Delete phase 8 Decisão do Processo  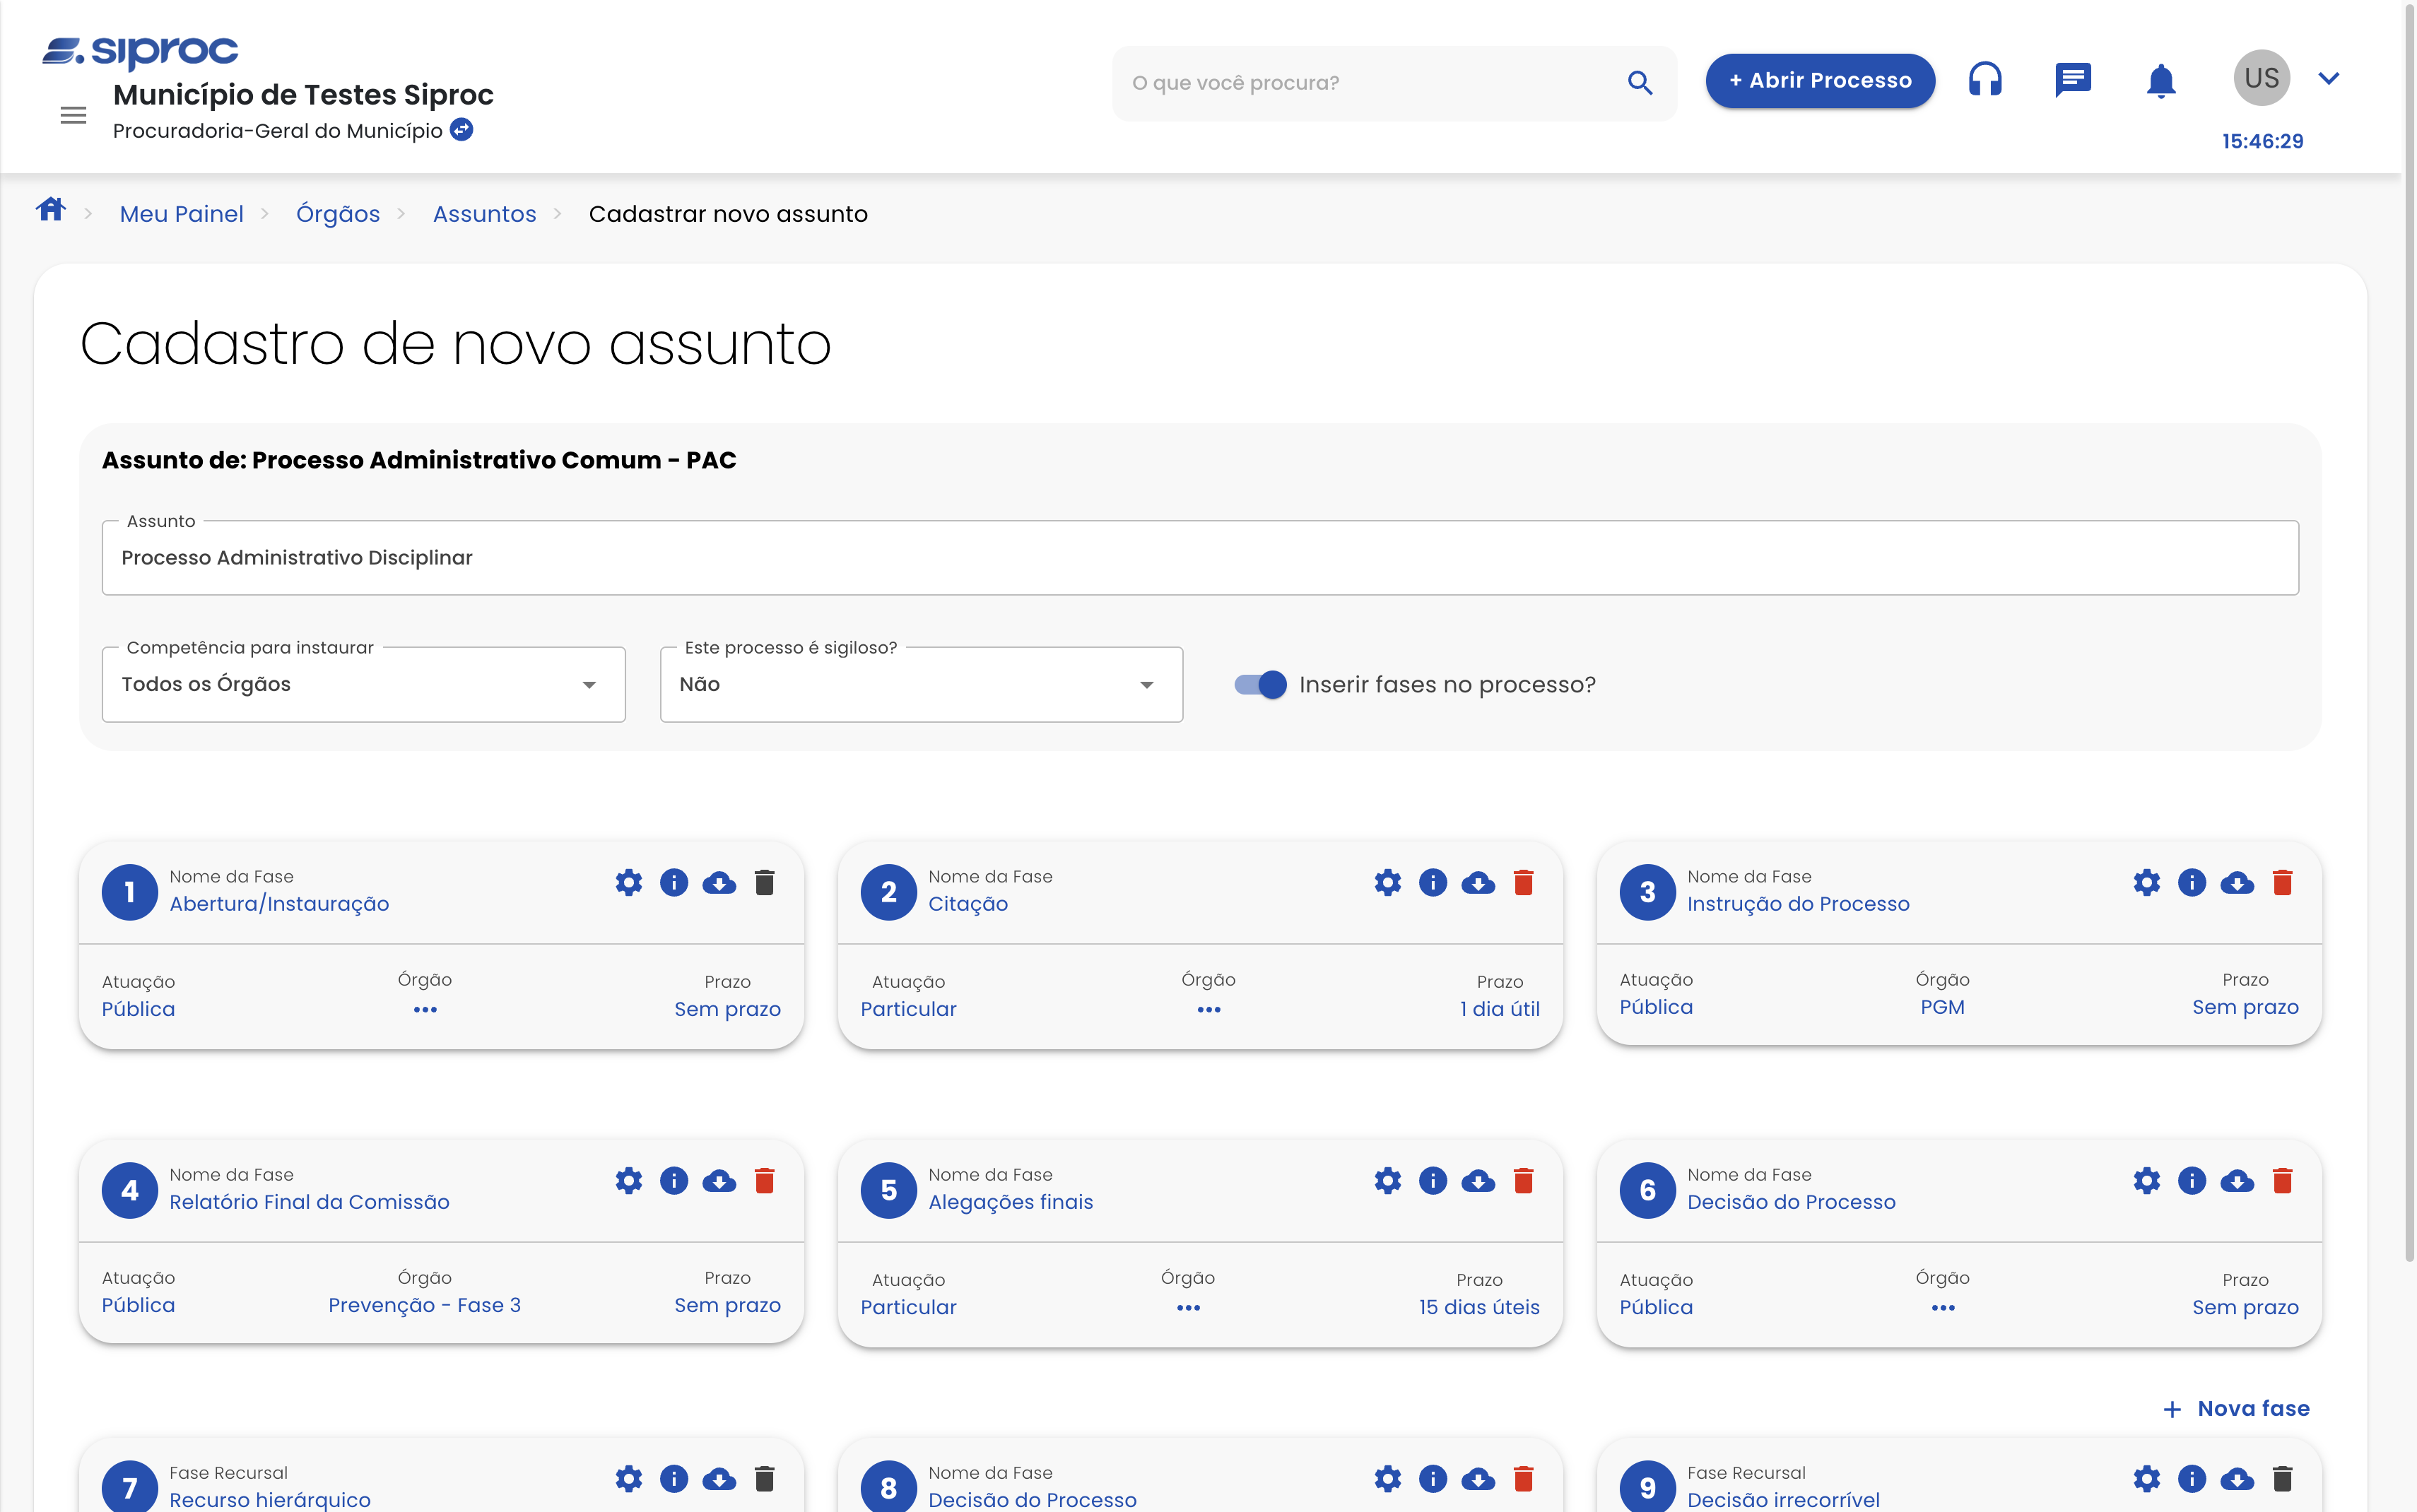point(1523,1479)
